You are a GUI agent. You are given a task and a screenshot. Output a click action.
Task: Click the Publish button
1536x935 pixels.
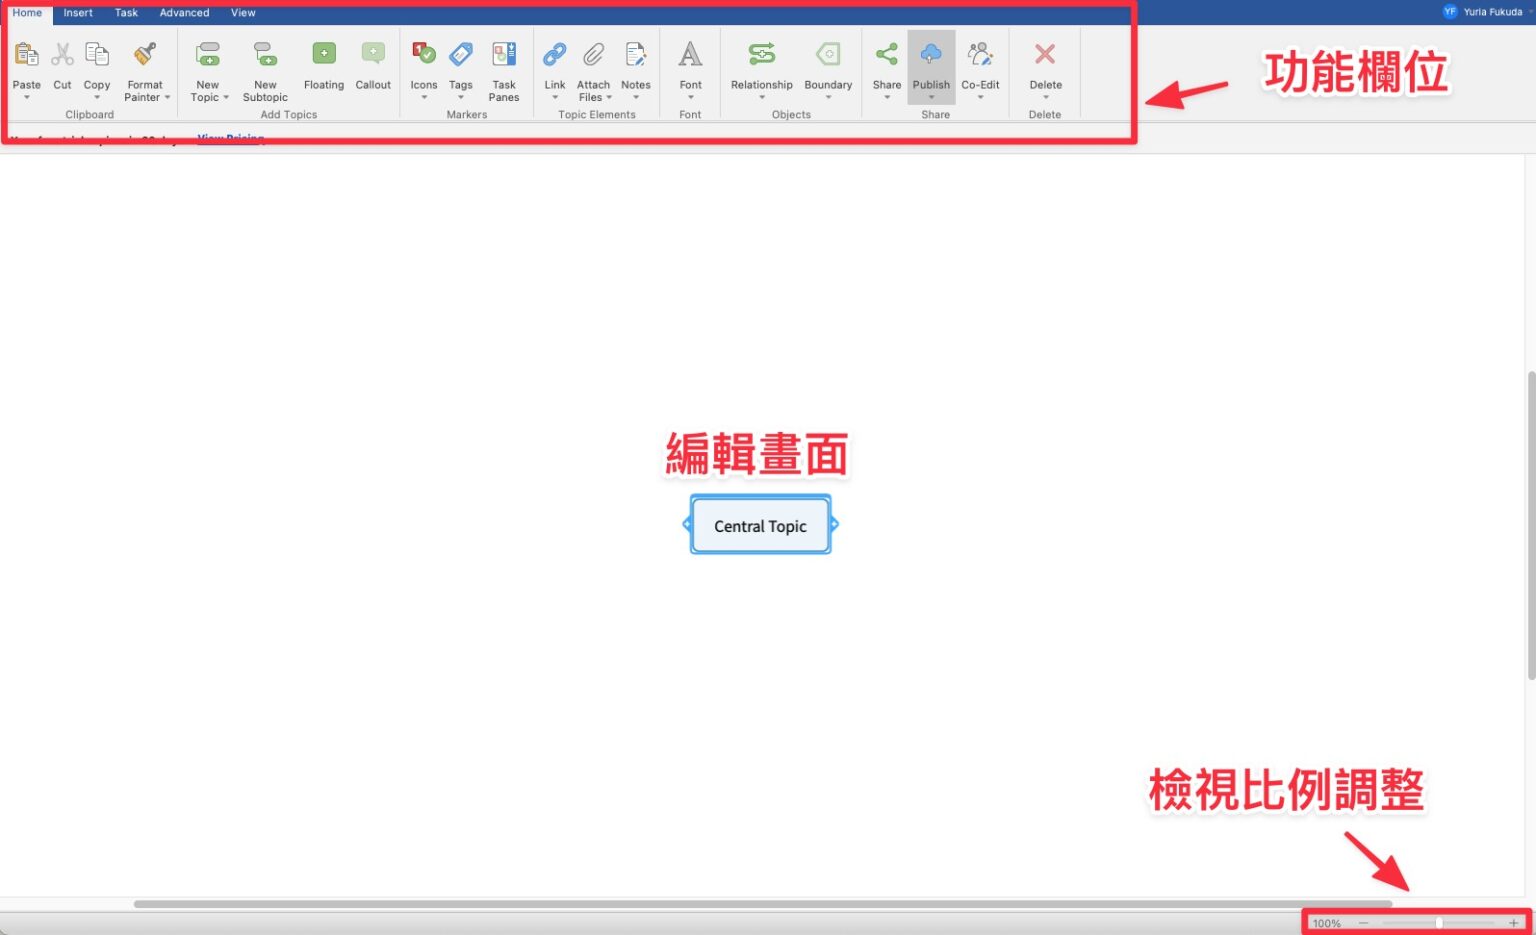pos(931,65)
